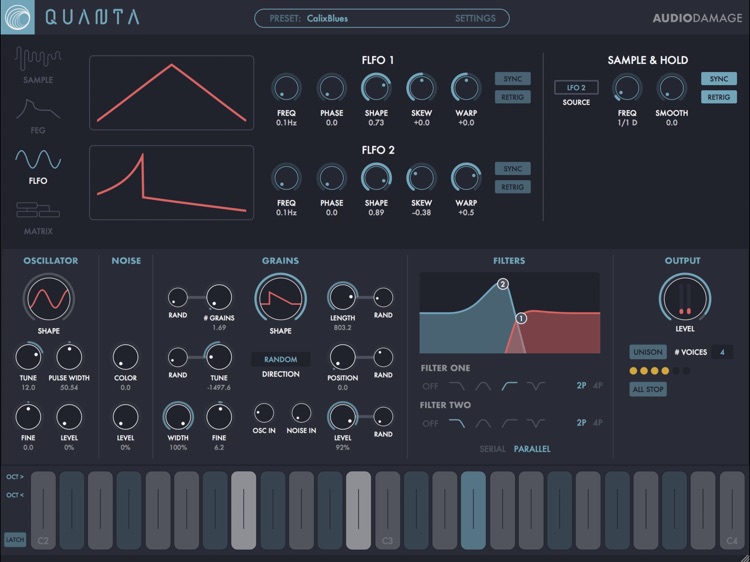Viewport: 750px width, 562px height.
Task: Click filter node 1 on the graph
Action: coord(521,318)
